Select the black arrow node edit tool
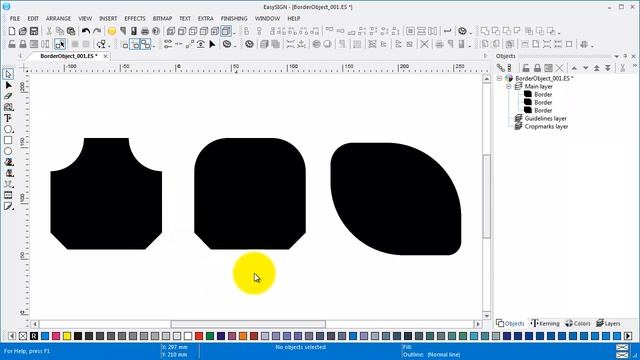Image resolution: width=640 pixels, height=360 pixels. point(8,85)
